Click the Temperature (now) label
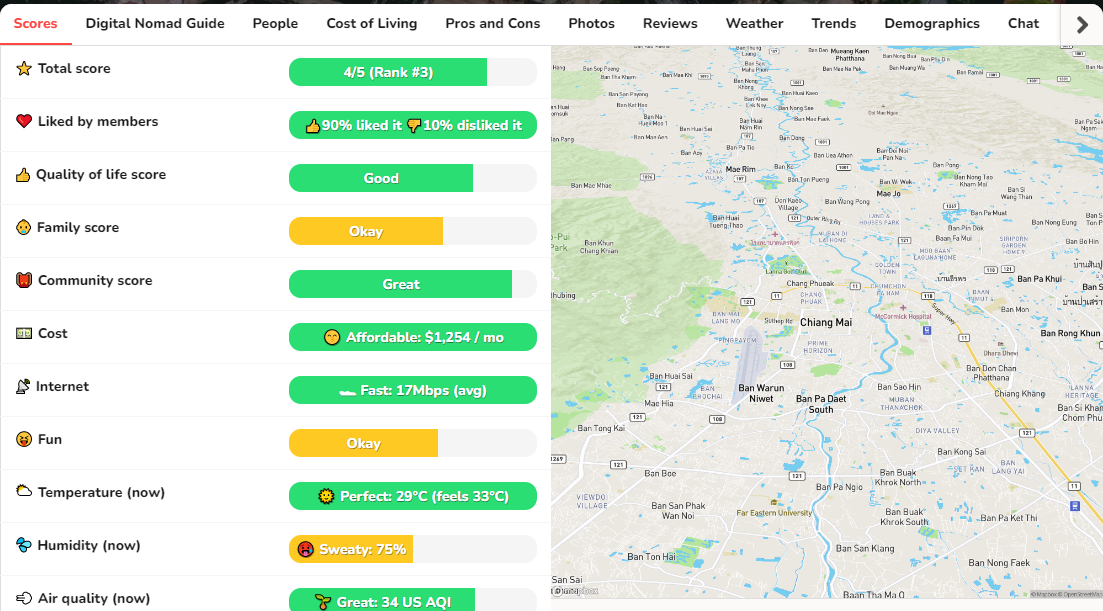Viewport: 1103px width, 611px height. [x=101, y=492]
